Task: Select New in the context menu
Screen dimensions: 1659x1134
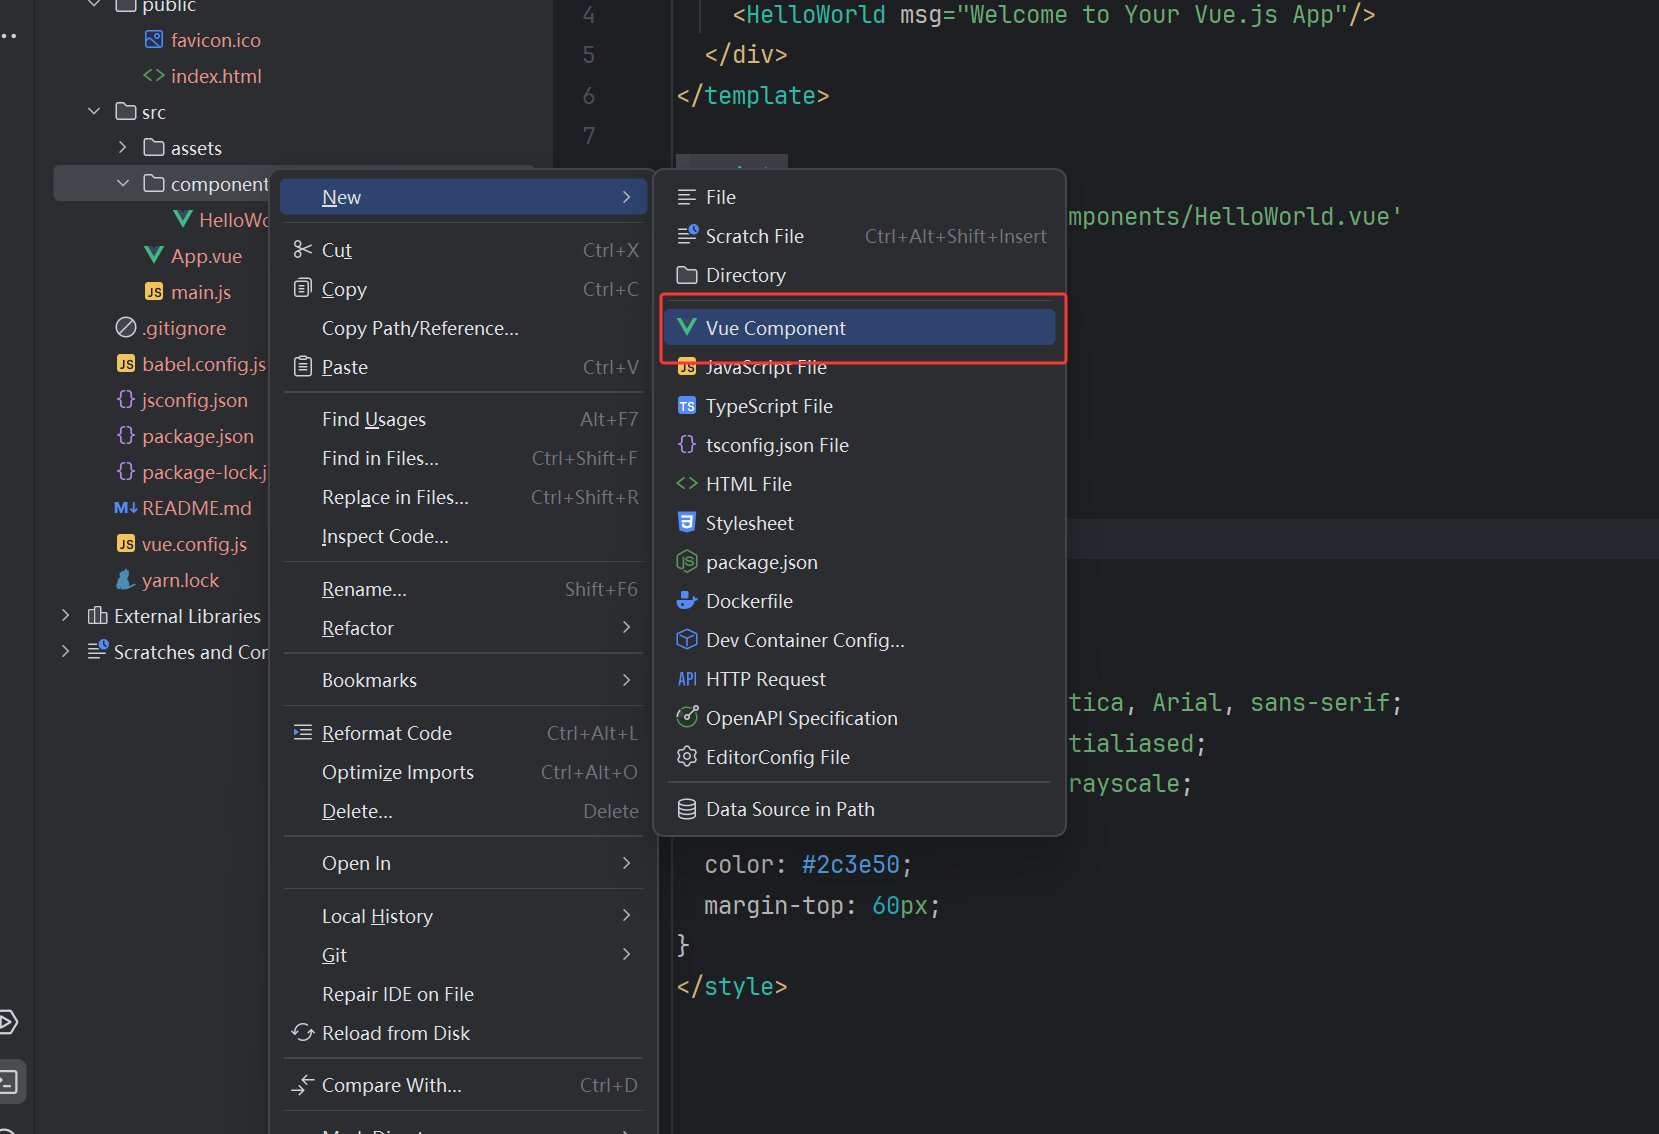Action: [464, 197]
